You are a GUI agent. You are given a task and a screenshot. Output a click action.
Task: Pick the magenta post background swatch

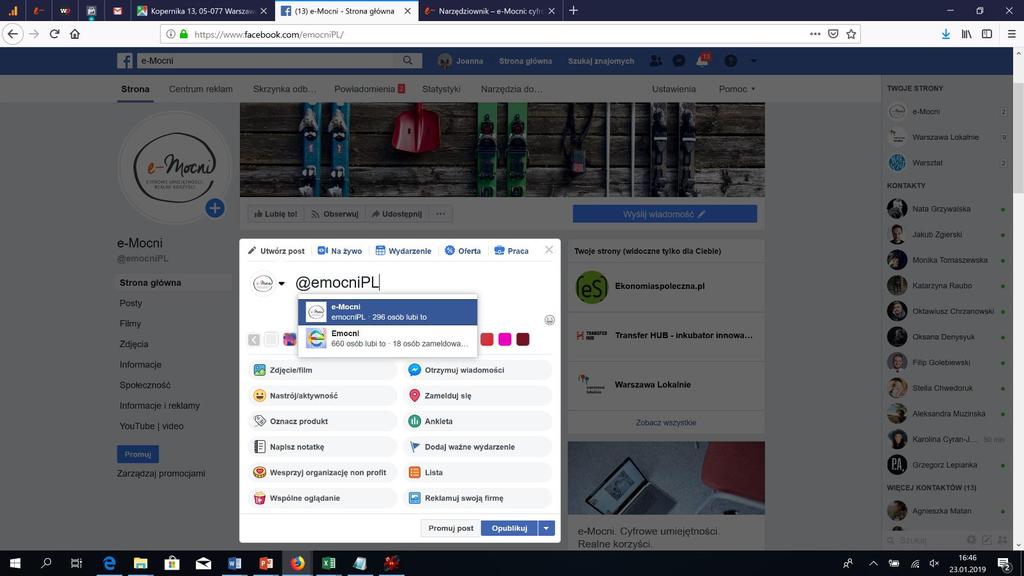coord(505,340)
